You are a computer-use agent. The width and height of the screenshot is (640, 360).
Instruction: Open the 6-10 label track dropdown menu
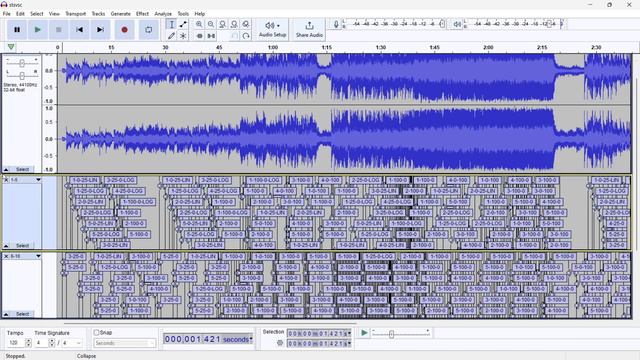pos(38,256)
